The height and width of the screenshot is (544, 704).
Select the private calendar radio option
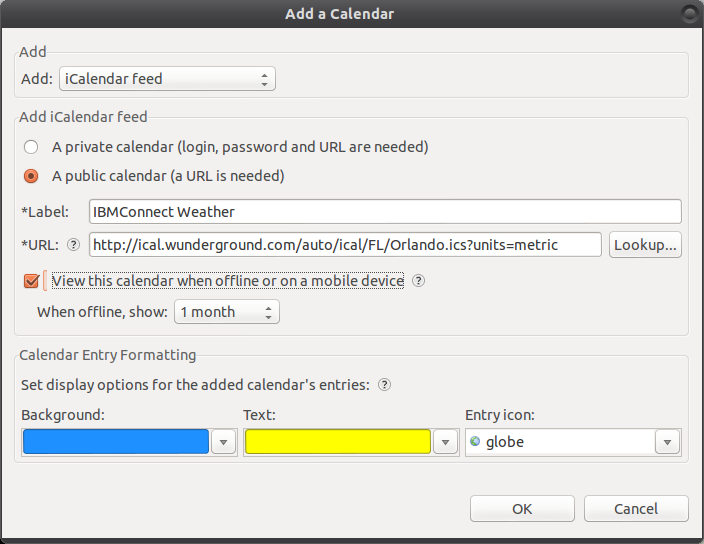pyautogui.click(x=32, y=147)
